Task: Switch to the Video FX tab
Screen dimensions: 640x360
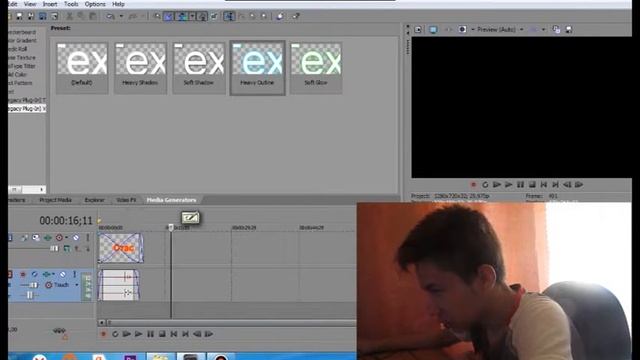Action: (x=126, y=200)
